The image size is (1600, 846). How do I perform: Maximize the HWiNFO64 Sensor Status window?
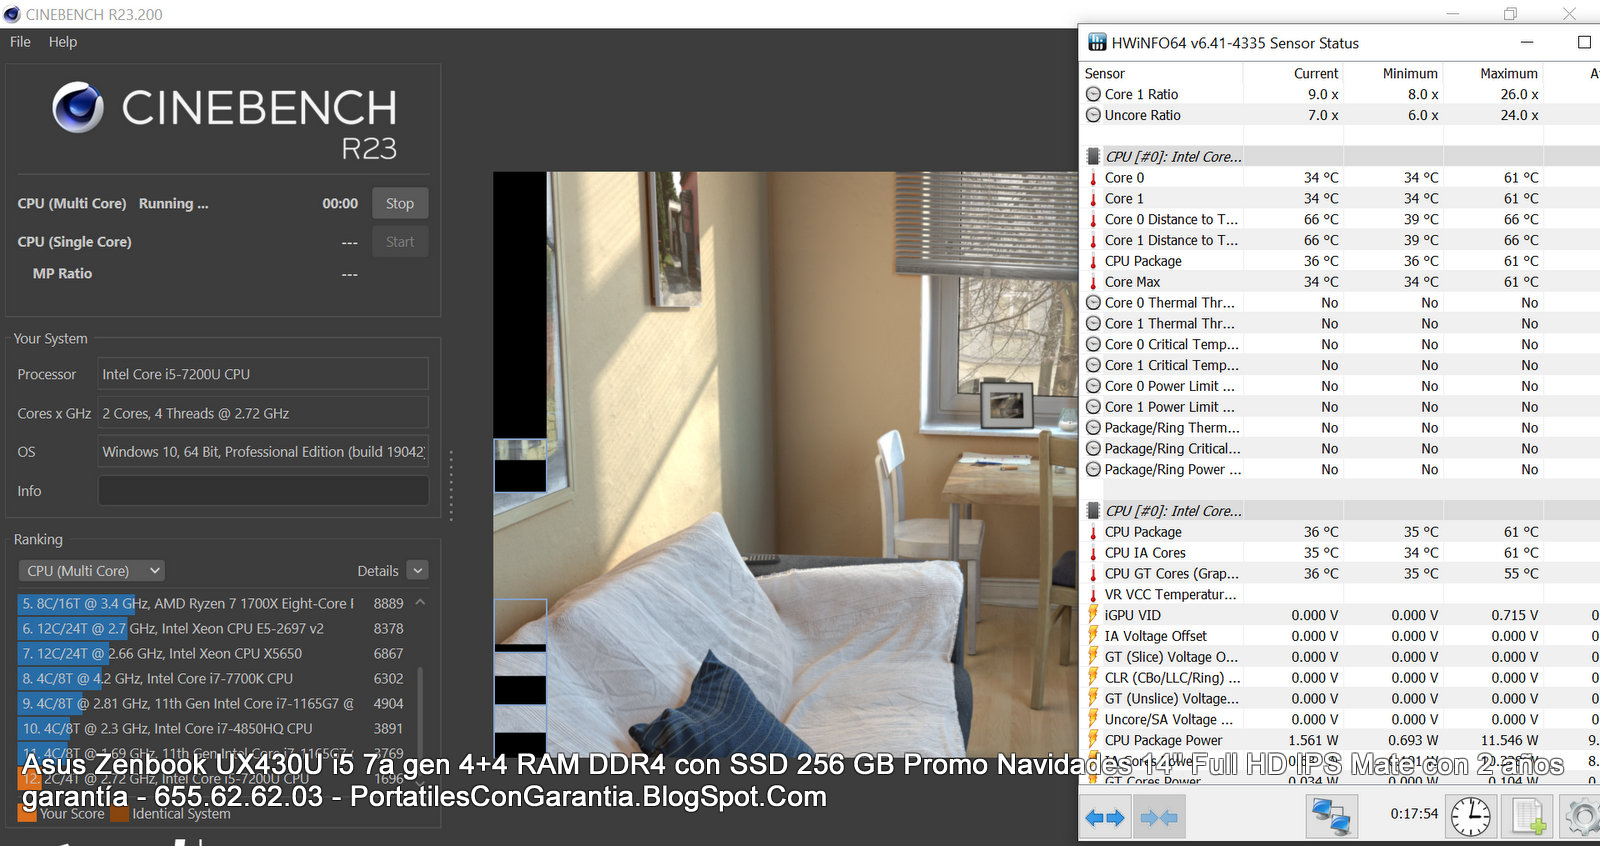click(x=1584, y=42)
